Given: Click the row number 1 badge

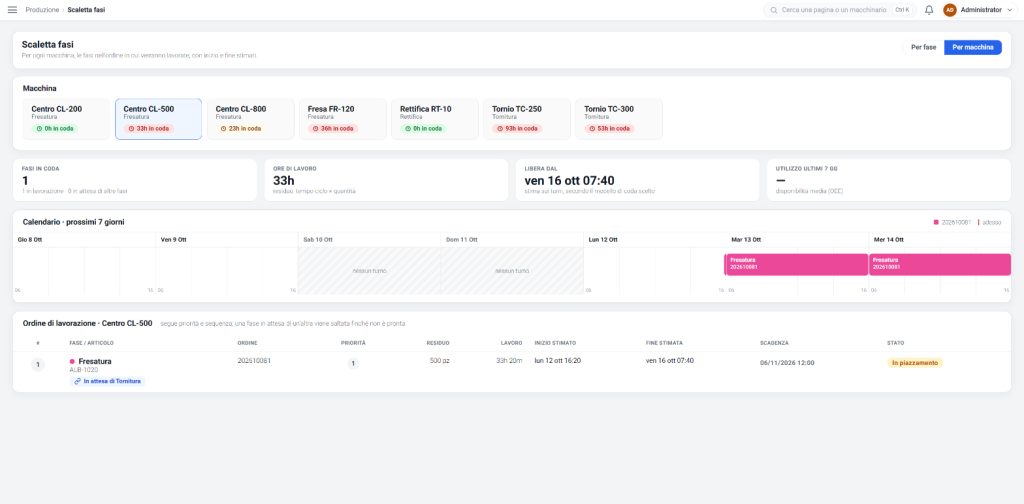Looking at the screenshot, I should point(38,365).
